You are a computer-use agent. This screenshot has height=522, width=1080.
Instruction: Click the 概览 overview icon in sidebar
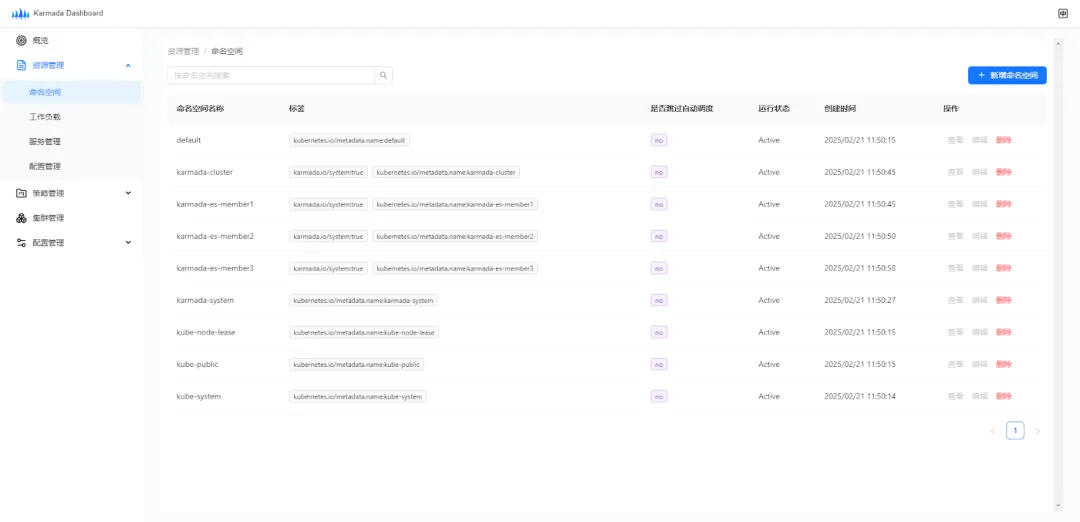[21, 40]
